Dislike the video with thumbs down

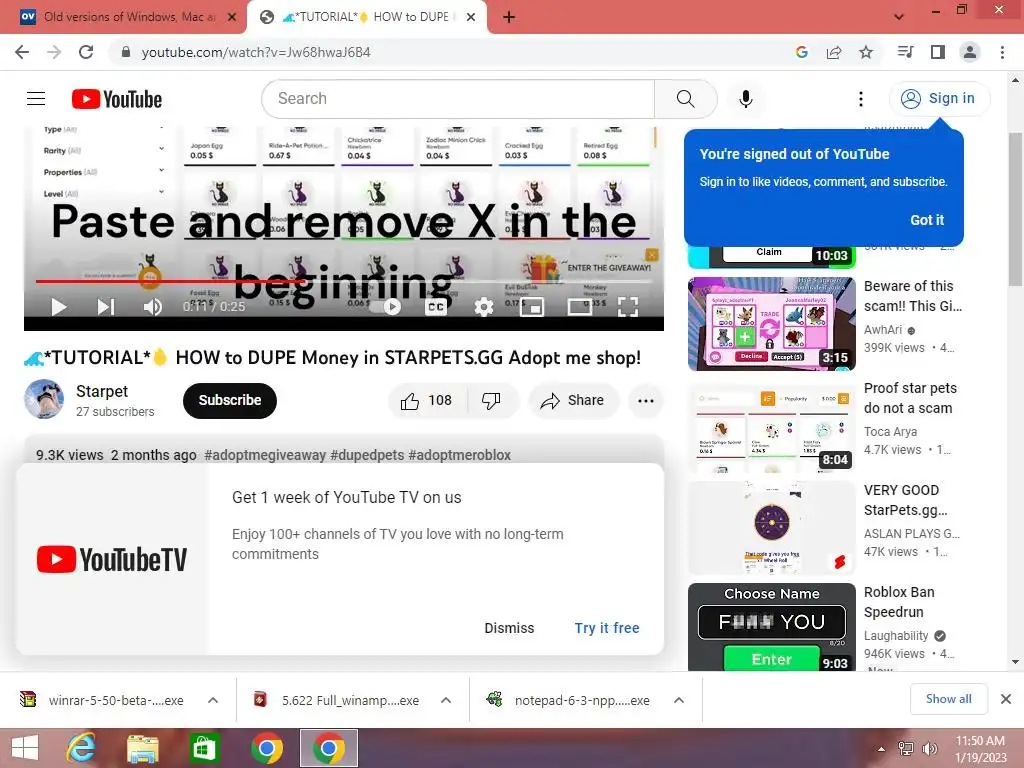(492, 400)
